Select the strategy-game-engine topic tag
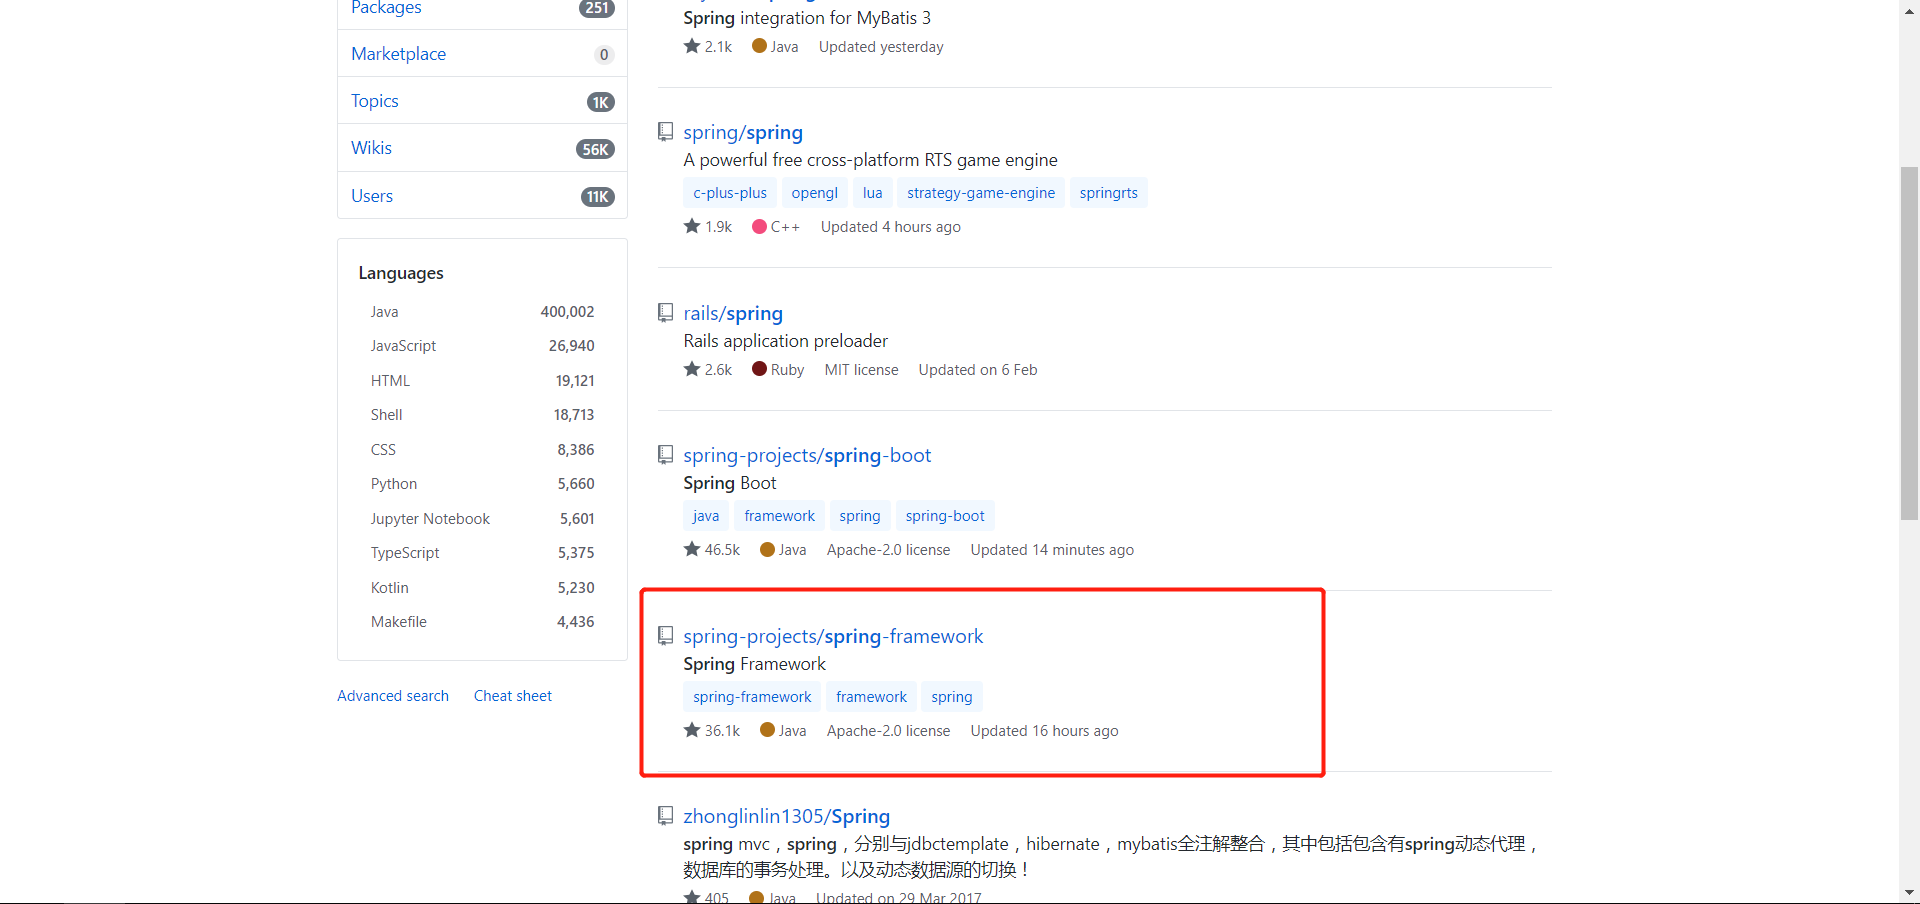The image size is (1920, 904). (981, 193)
